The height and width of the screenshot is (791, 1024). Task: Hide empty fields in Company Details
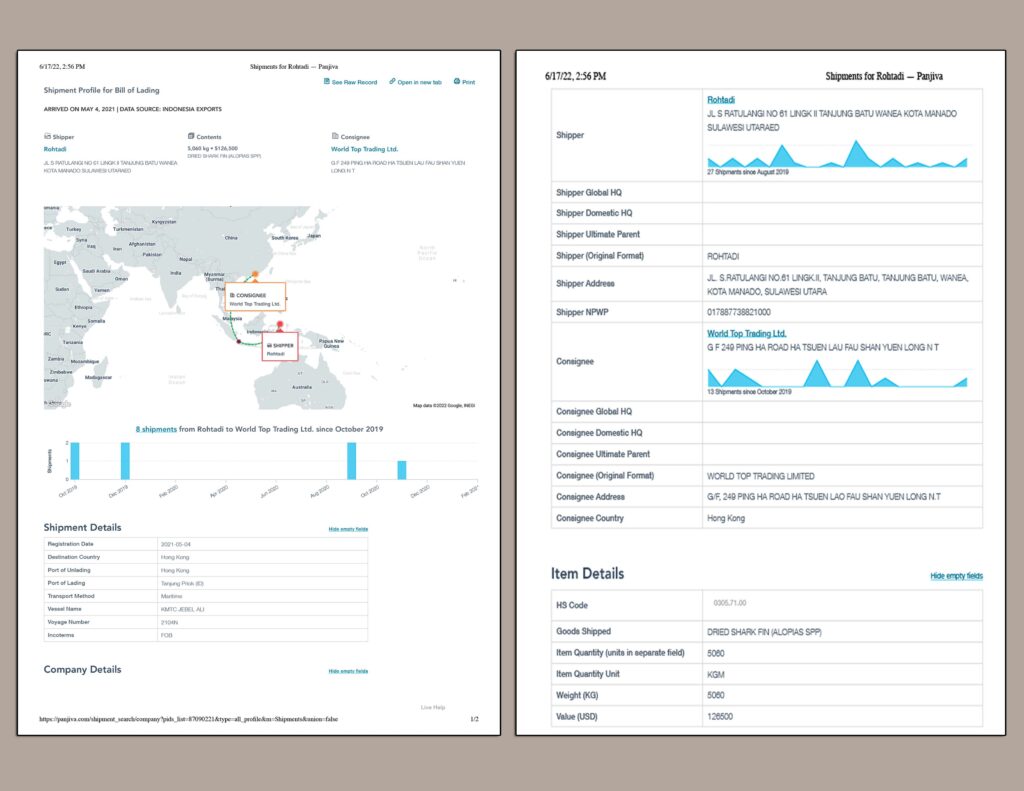click(x=348, y=671)
